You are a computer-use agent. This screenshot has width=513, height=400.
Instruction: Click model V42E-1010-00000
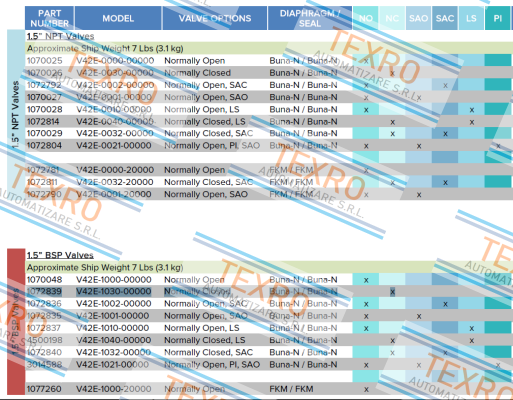113,328
